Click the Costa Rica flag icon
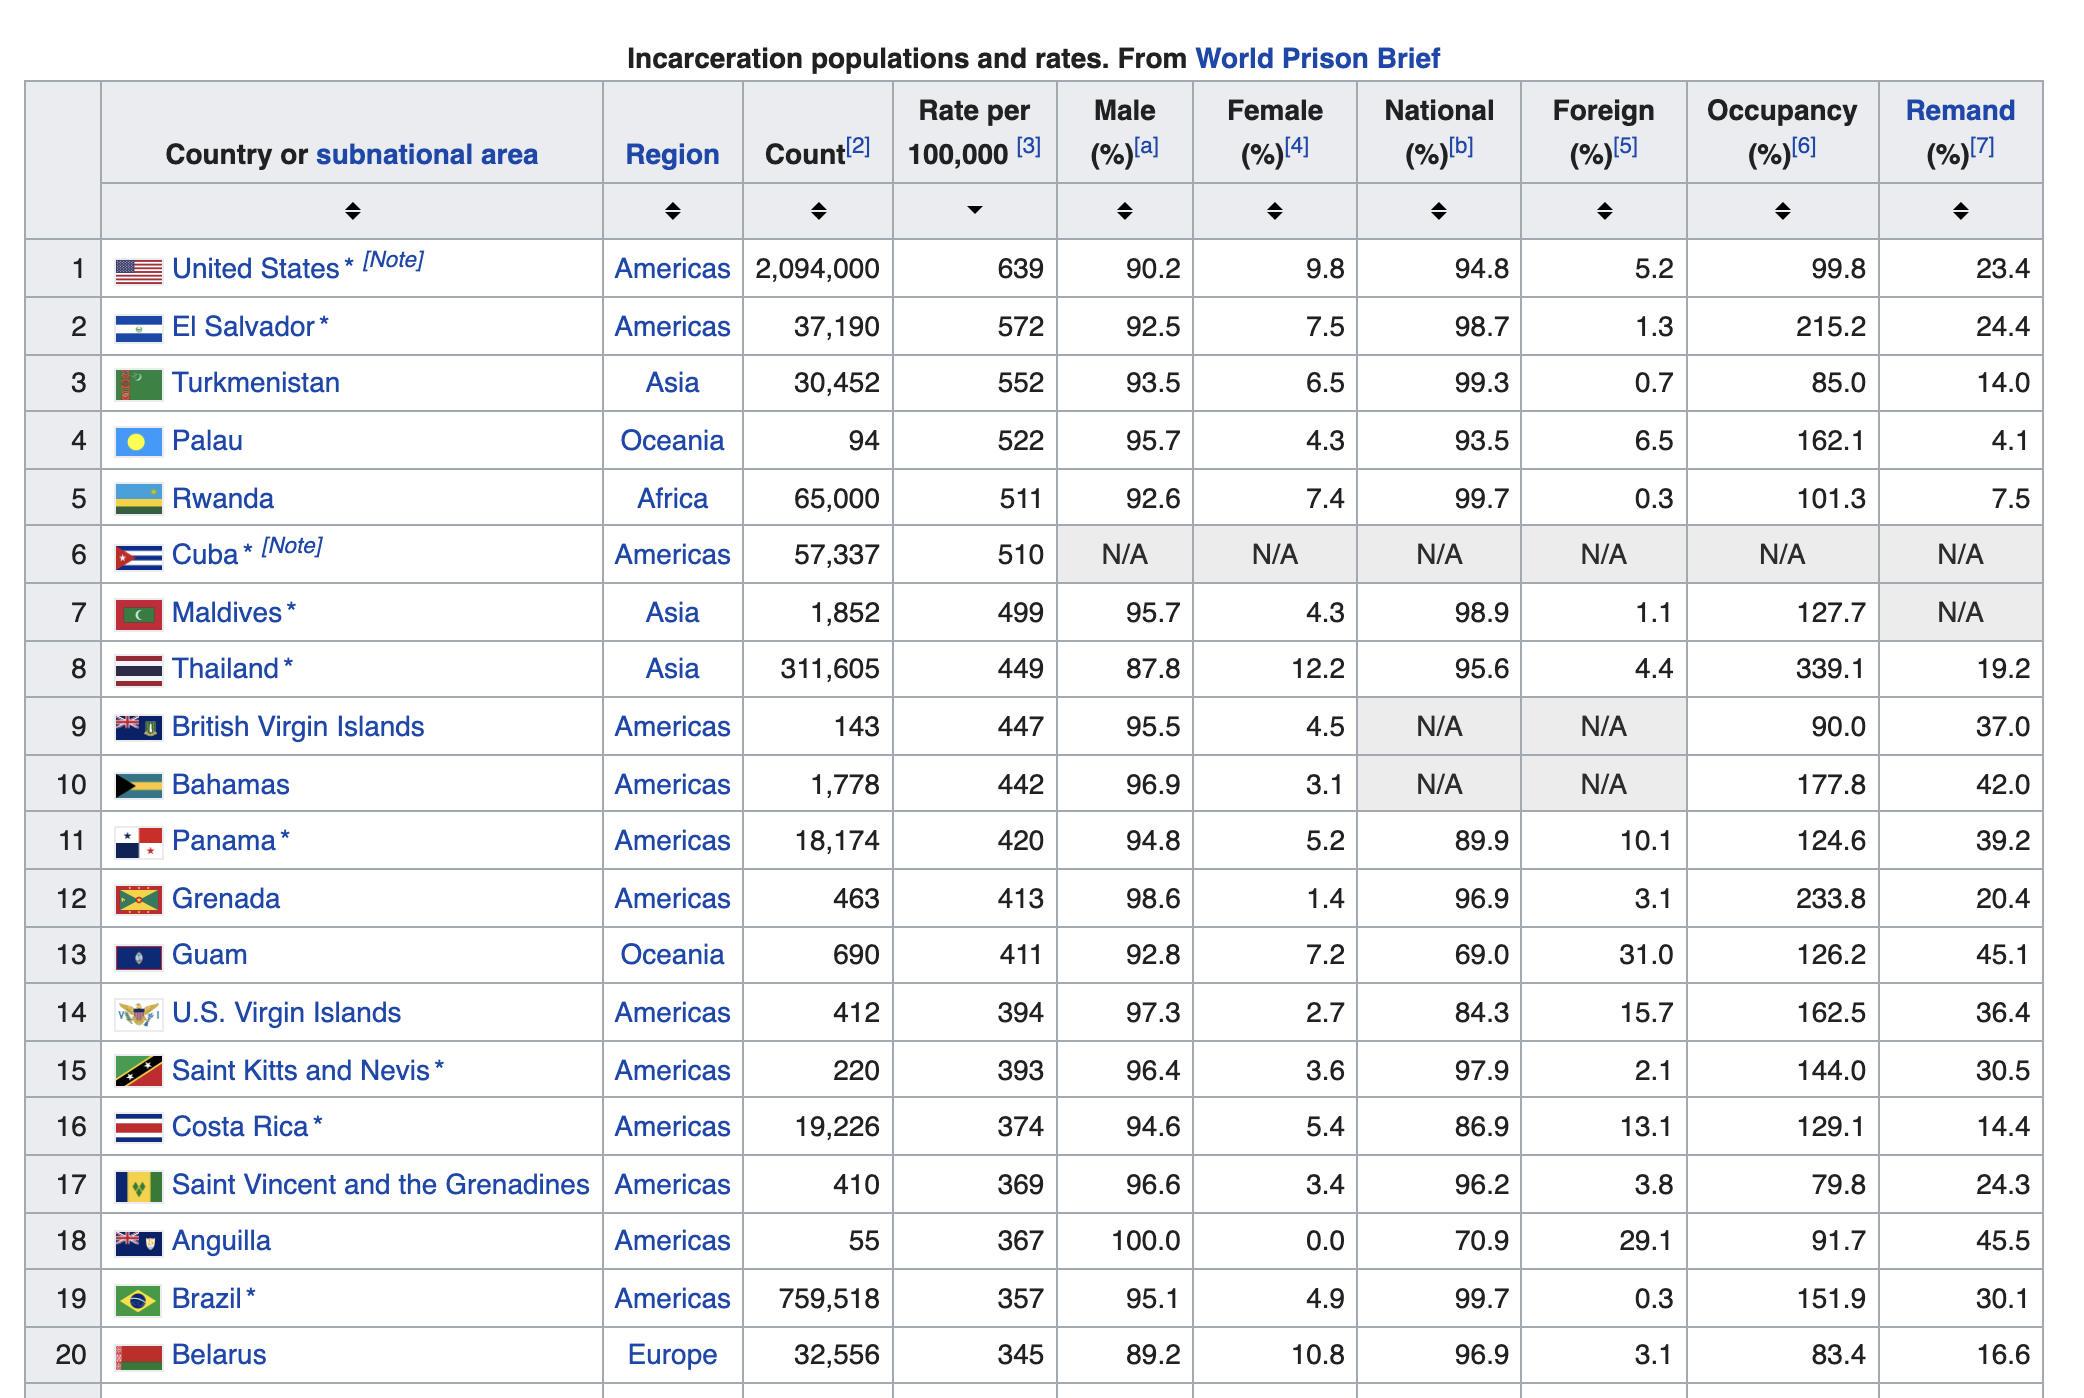Viewport: 2084px width, 1398px height. (x=138, y=1128)
